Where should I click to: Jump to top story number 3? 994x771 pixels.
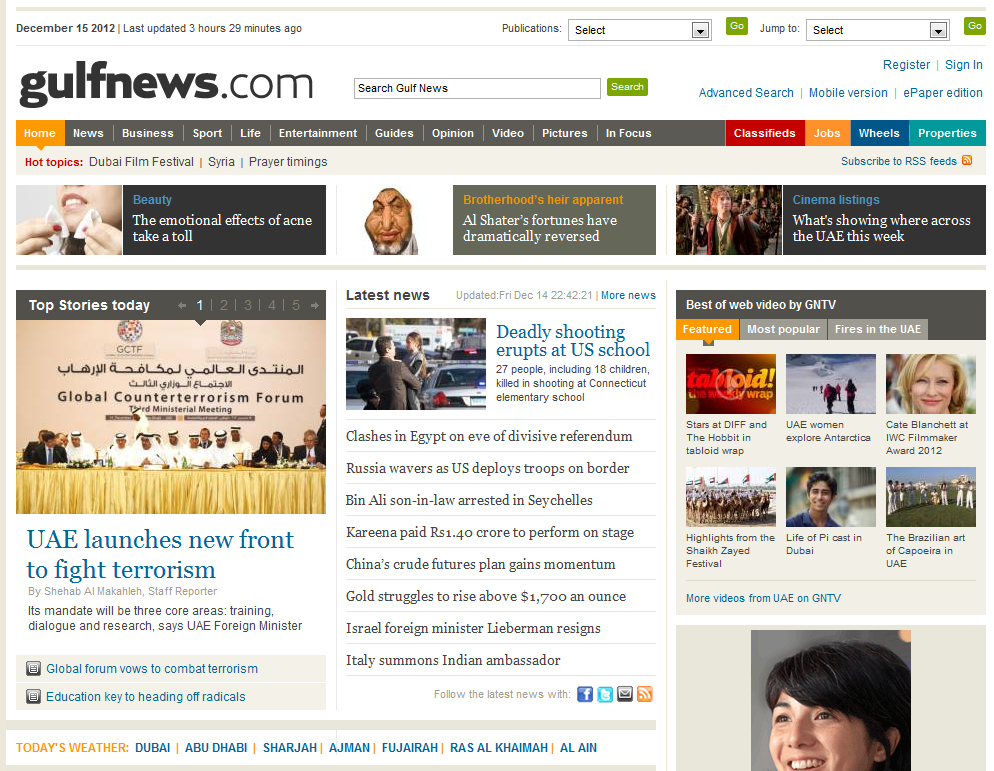click(x=246, y=305)
